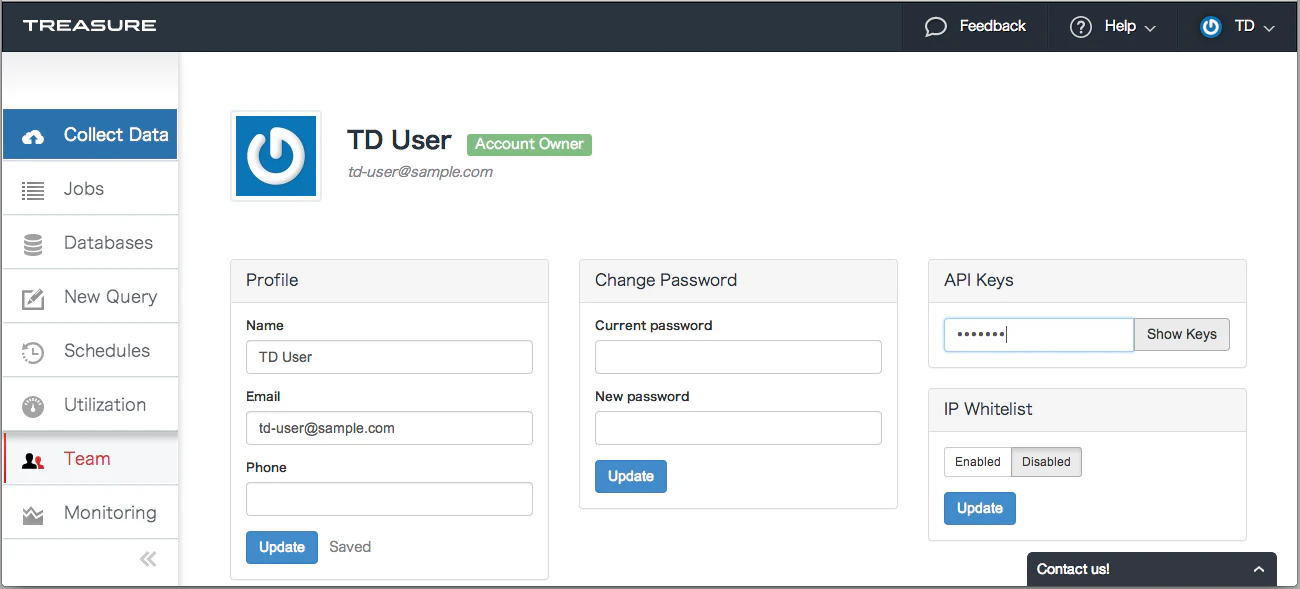This screenshot has height=589, width=1300.
Task: Navigate to Utilization in sidebar
Action: pos(90,405)
